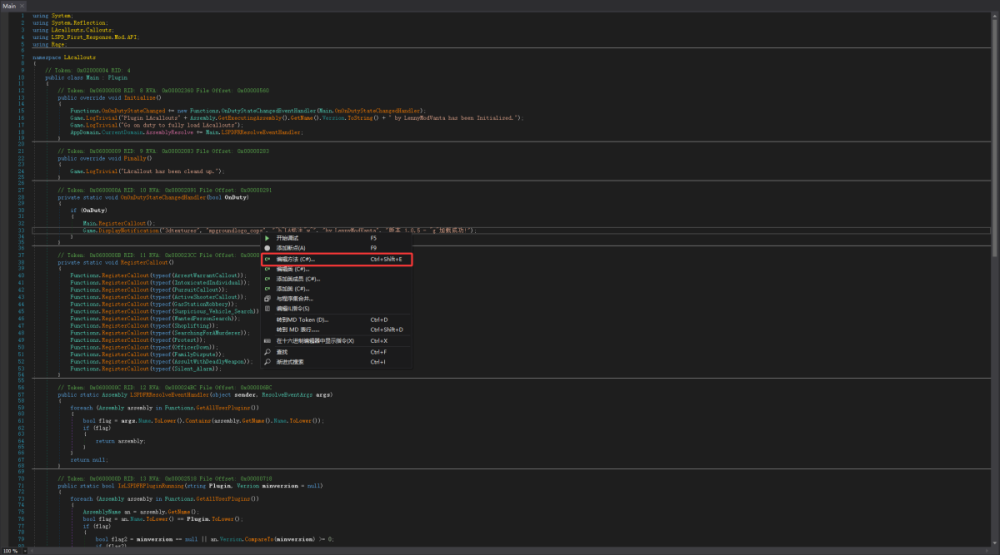This screenshot has width=1000, height=555.
Task: Click 'DisplayNotification' call on line 33
Action: tap(129, 230)
